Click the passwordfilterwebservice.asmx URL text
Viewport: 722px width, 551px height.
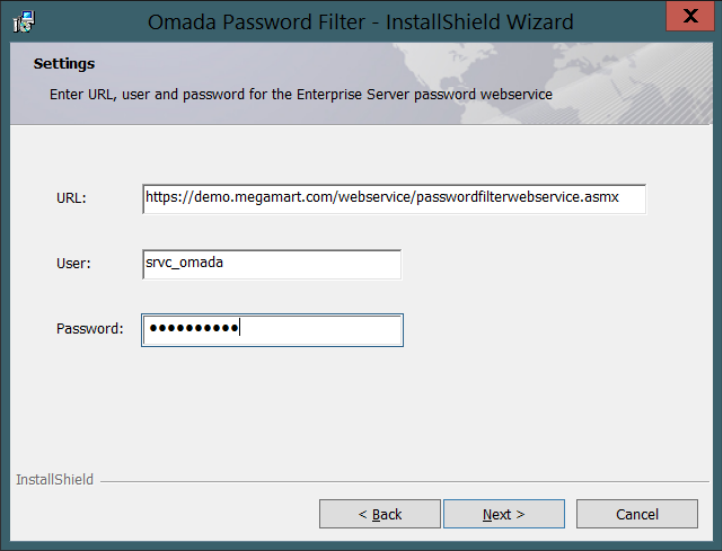518,197
